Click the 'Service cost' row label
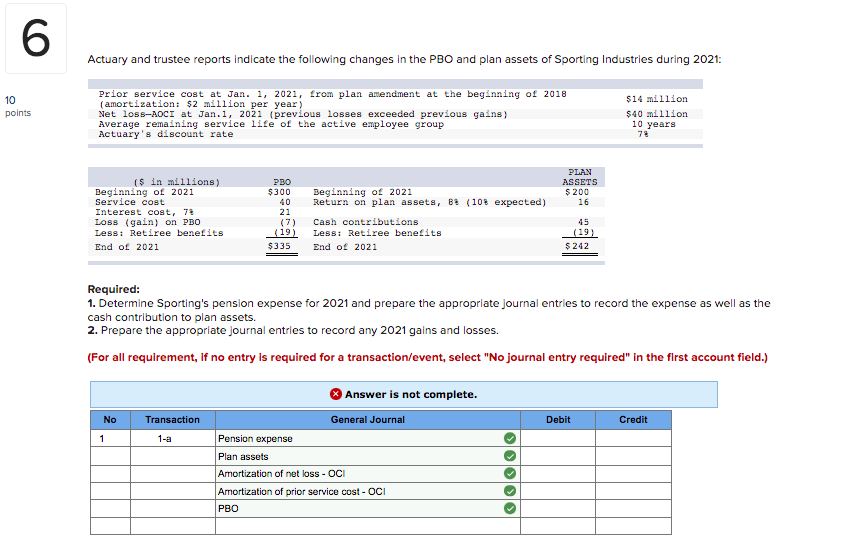This screenshot has width=845, height=557. (129, 202)
